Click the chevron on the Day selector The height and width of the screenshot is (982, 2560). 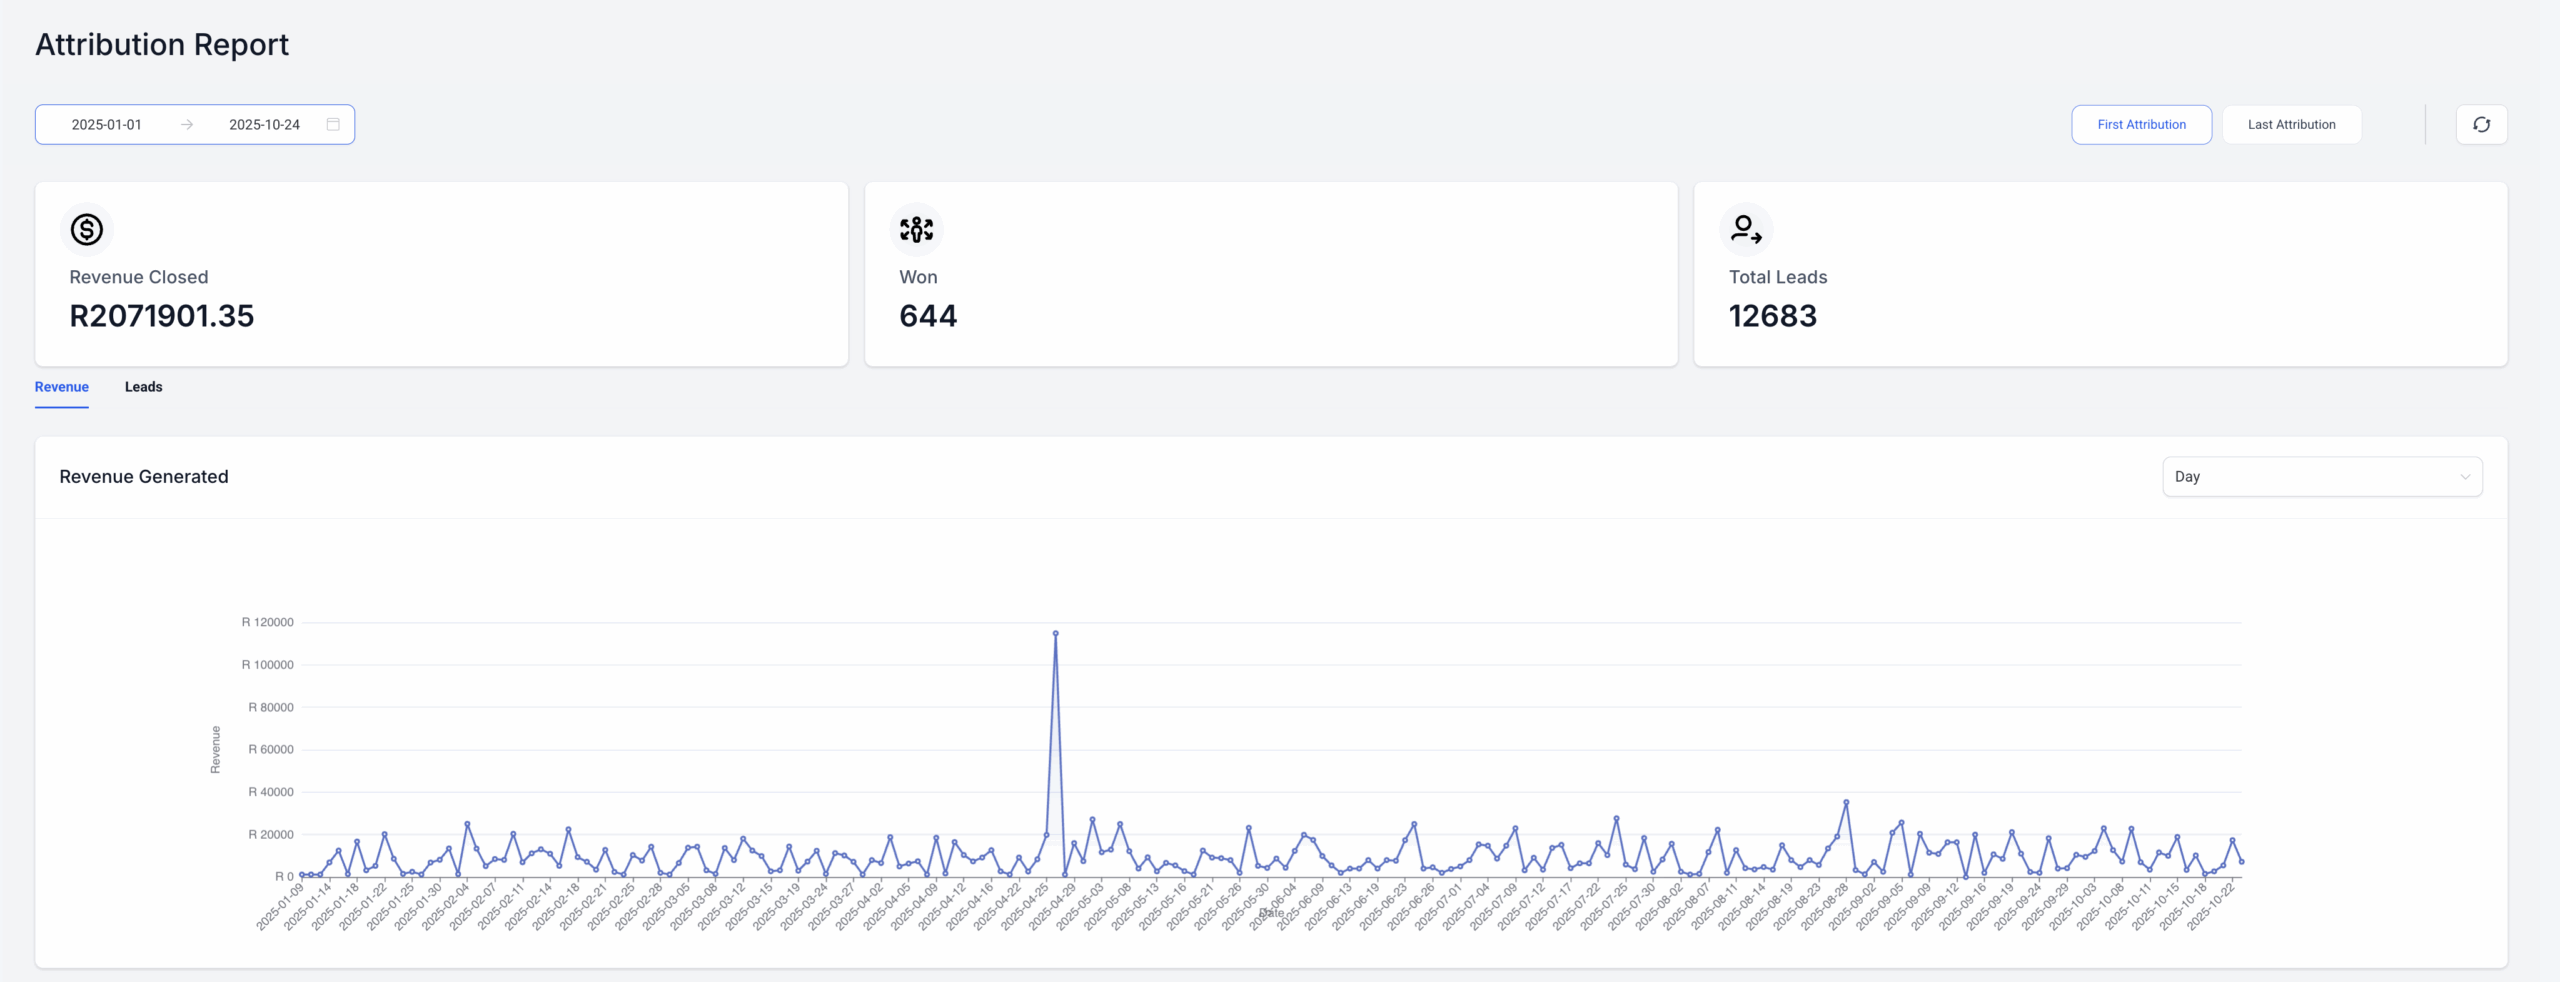click(x=2465, y=477)
